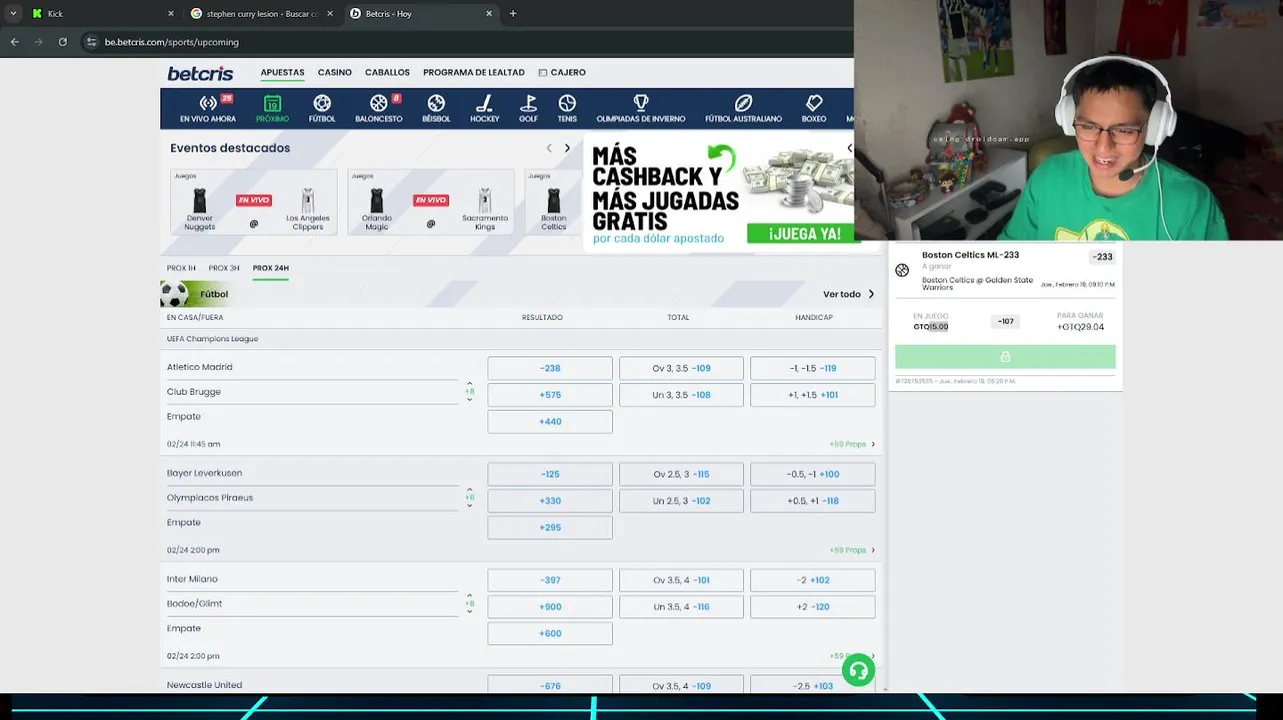Click Ver todo for Fútbol

pos(848,294)
